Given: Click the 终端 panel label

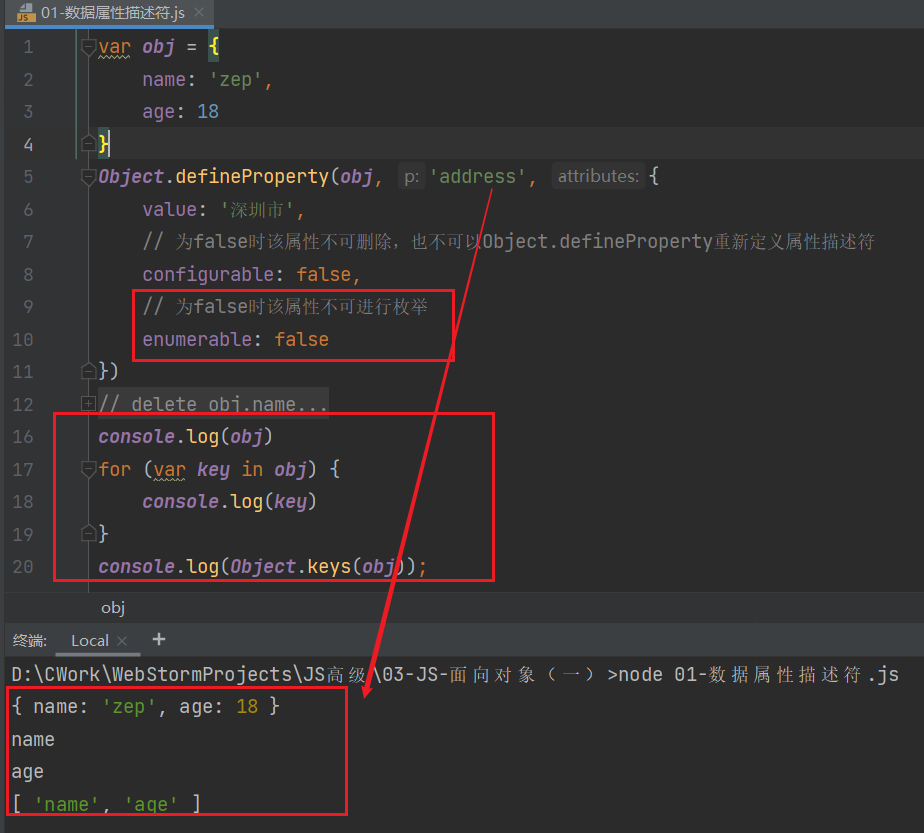Looking at the screenshot, I should [29, 640].
